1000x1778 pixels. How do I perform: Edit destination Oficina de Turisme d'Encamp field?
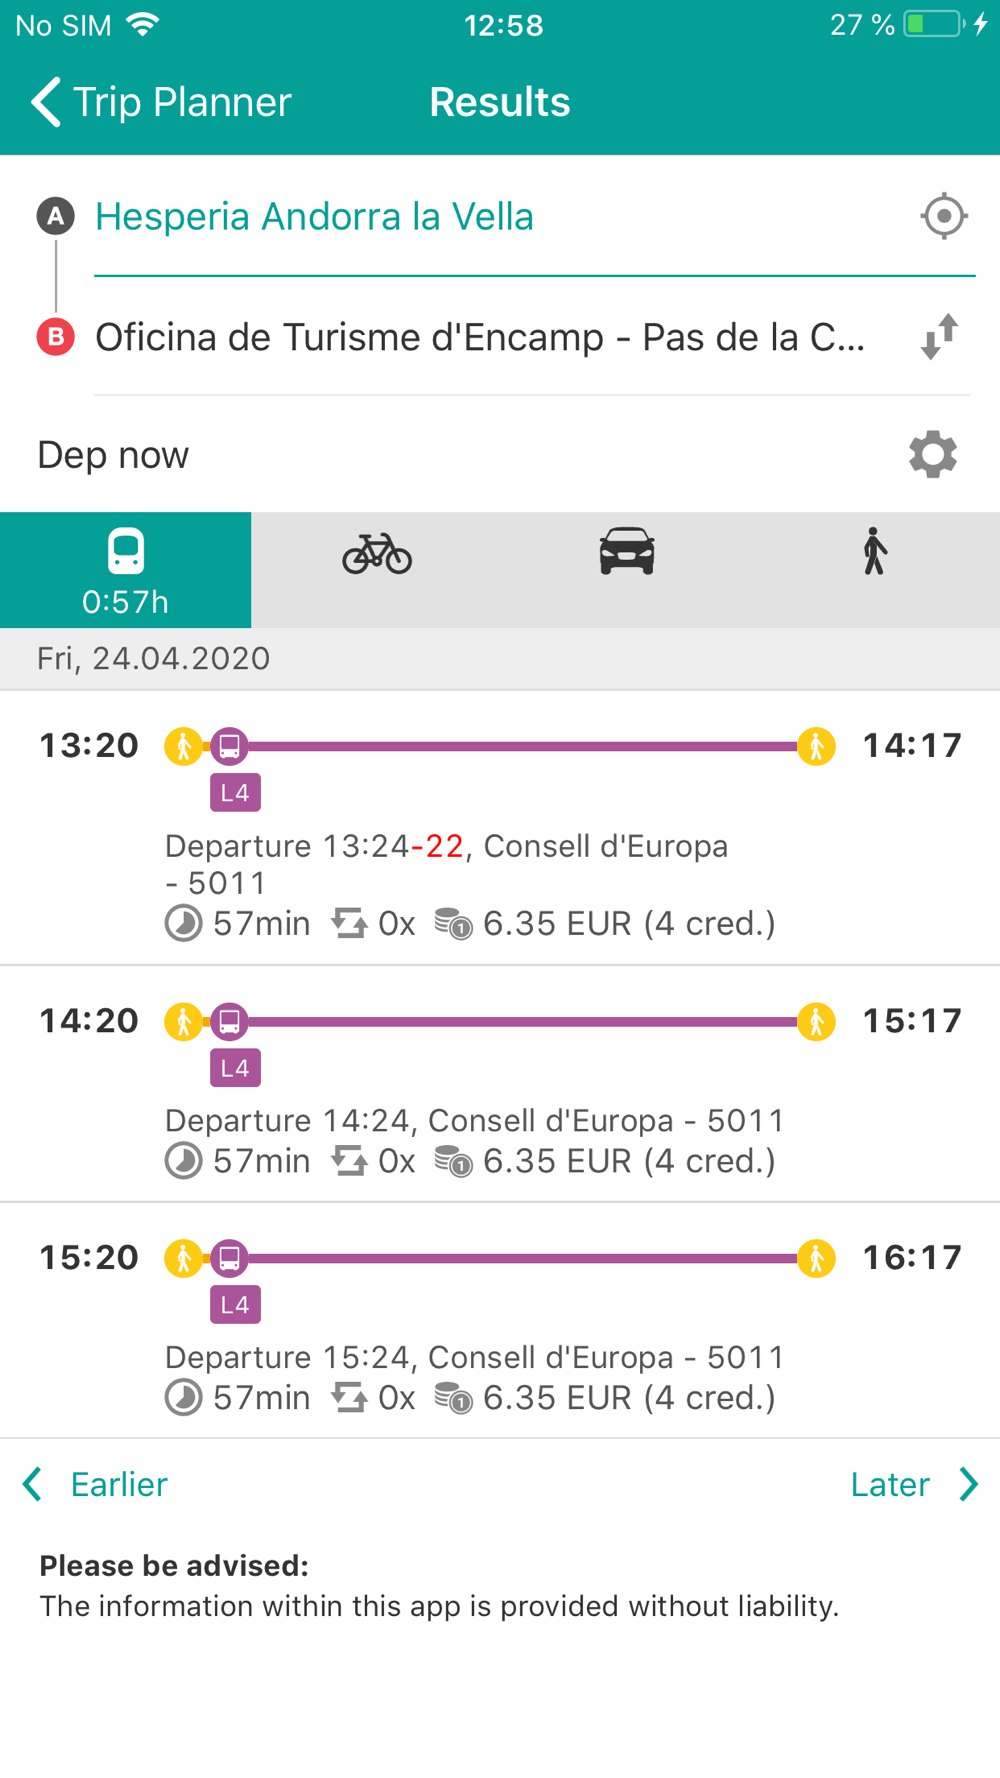[x=480, y=338]
